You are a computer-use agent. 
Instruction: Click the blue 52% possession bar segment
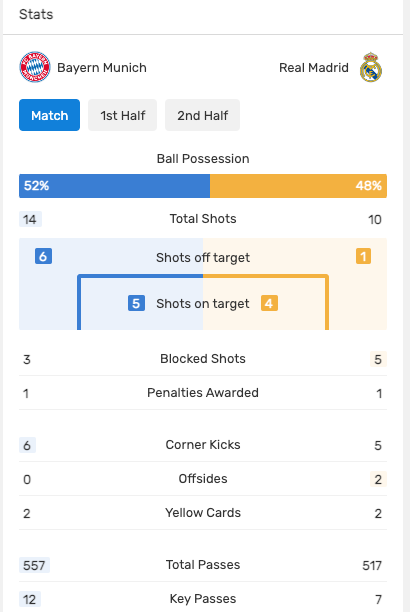point(114,186)
